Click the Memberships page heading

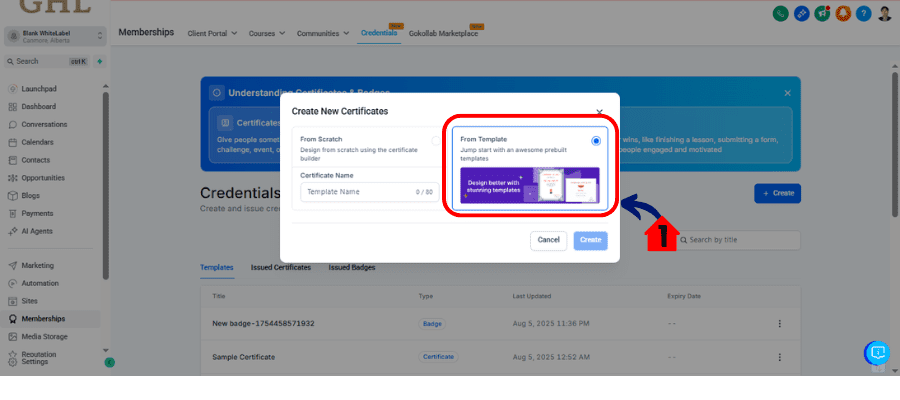point(146,32)
